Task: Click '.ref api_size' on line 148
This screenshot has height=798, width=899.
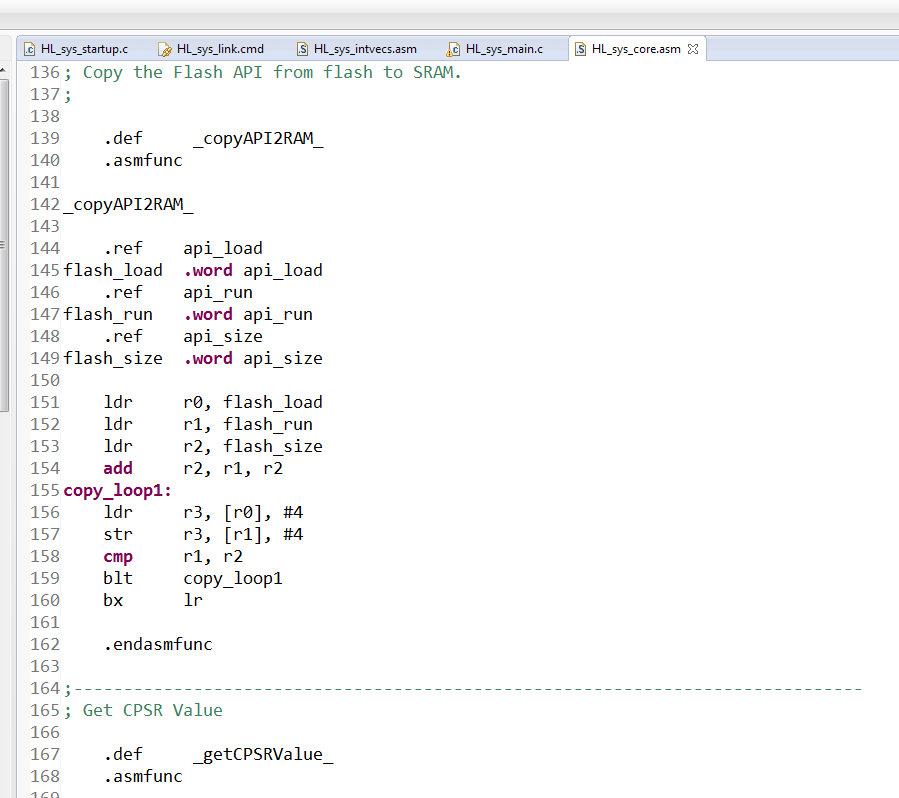Action: pyautogui.click(x=183, y=337)
